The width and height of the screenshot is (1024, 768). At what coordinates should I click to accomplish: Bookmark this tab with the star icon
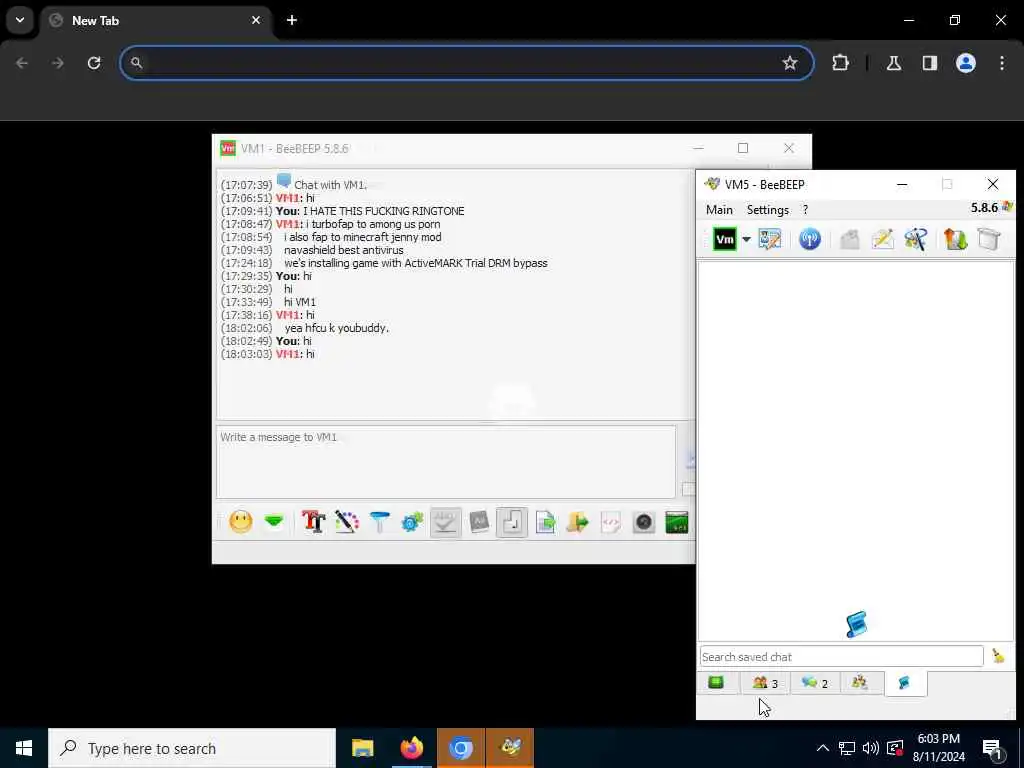(x=790, y=63)
